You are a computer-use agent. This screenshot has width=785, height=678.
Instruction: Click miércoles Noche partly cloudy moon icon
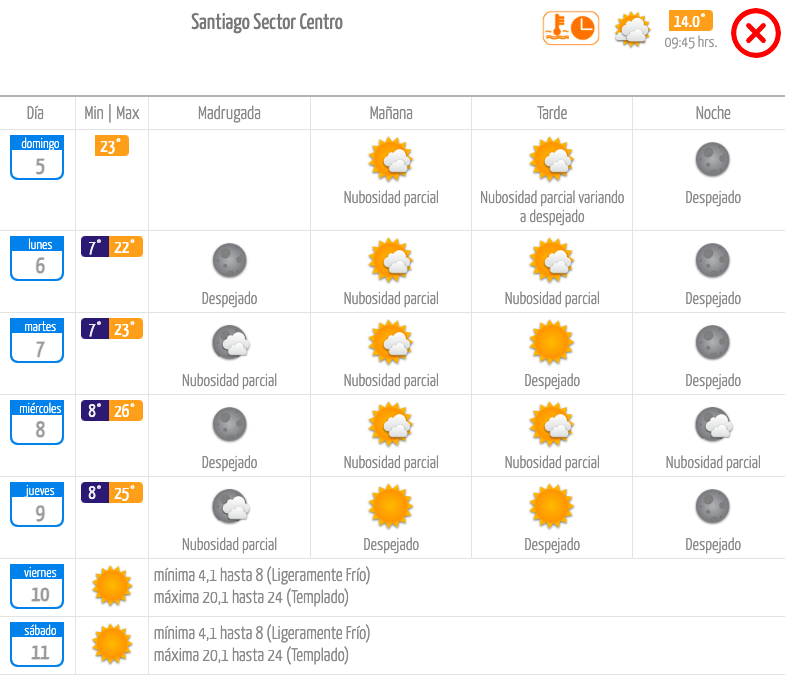(714, 425)
